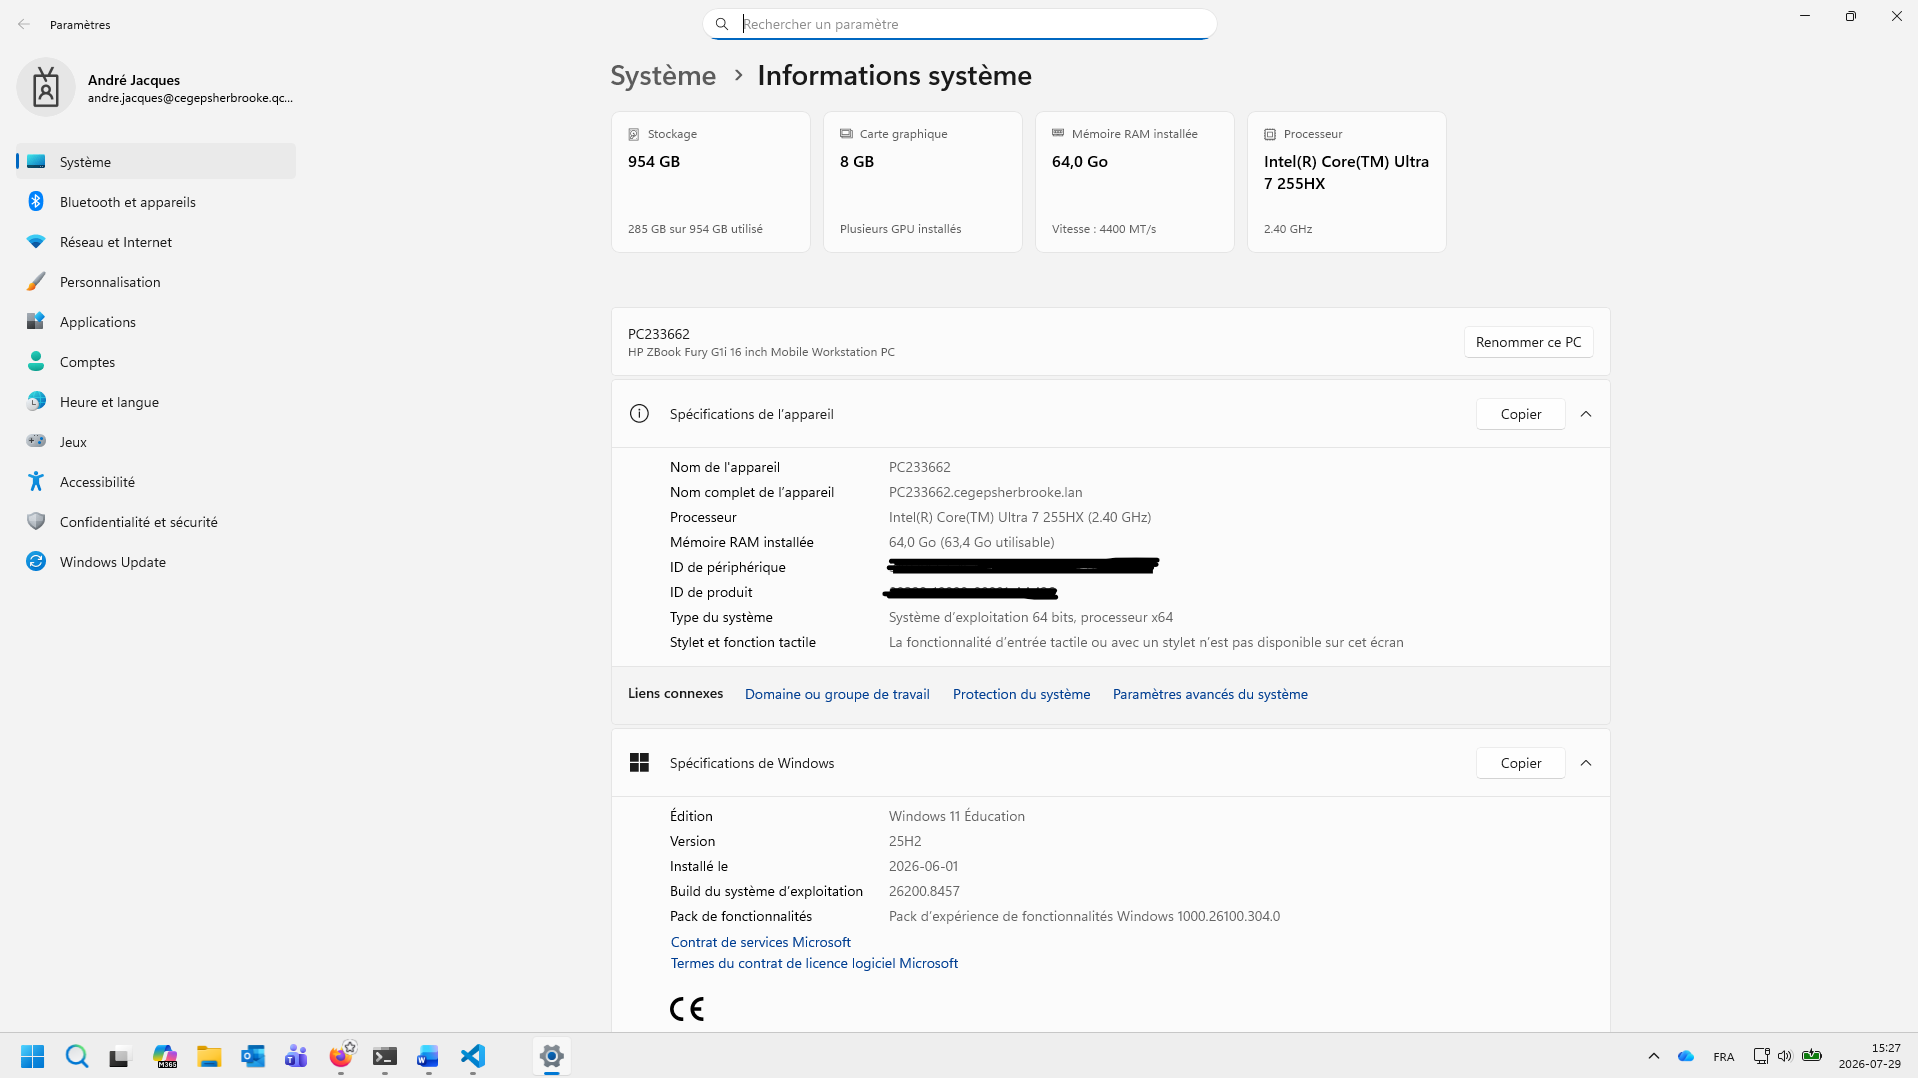Open OneDrive cloud icon in system tray
The height and width of the screenshot is (1078, 1918).
tap(1686, 1056)
